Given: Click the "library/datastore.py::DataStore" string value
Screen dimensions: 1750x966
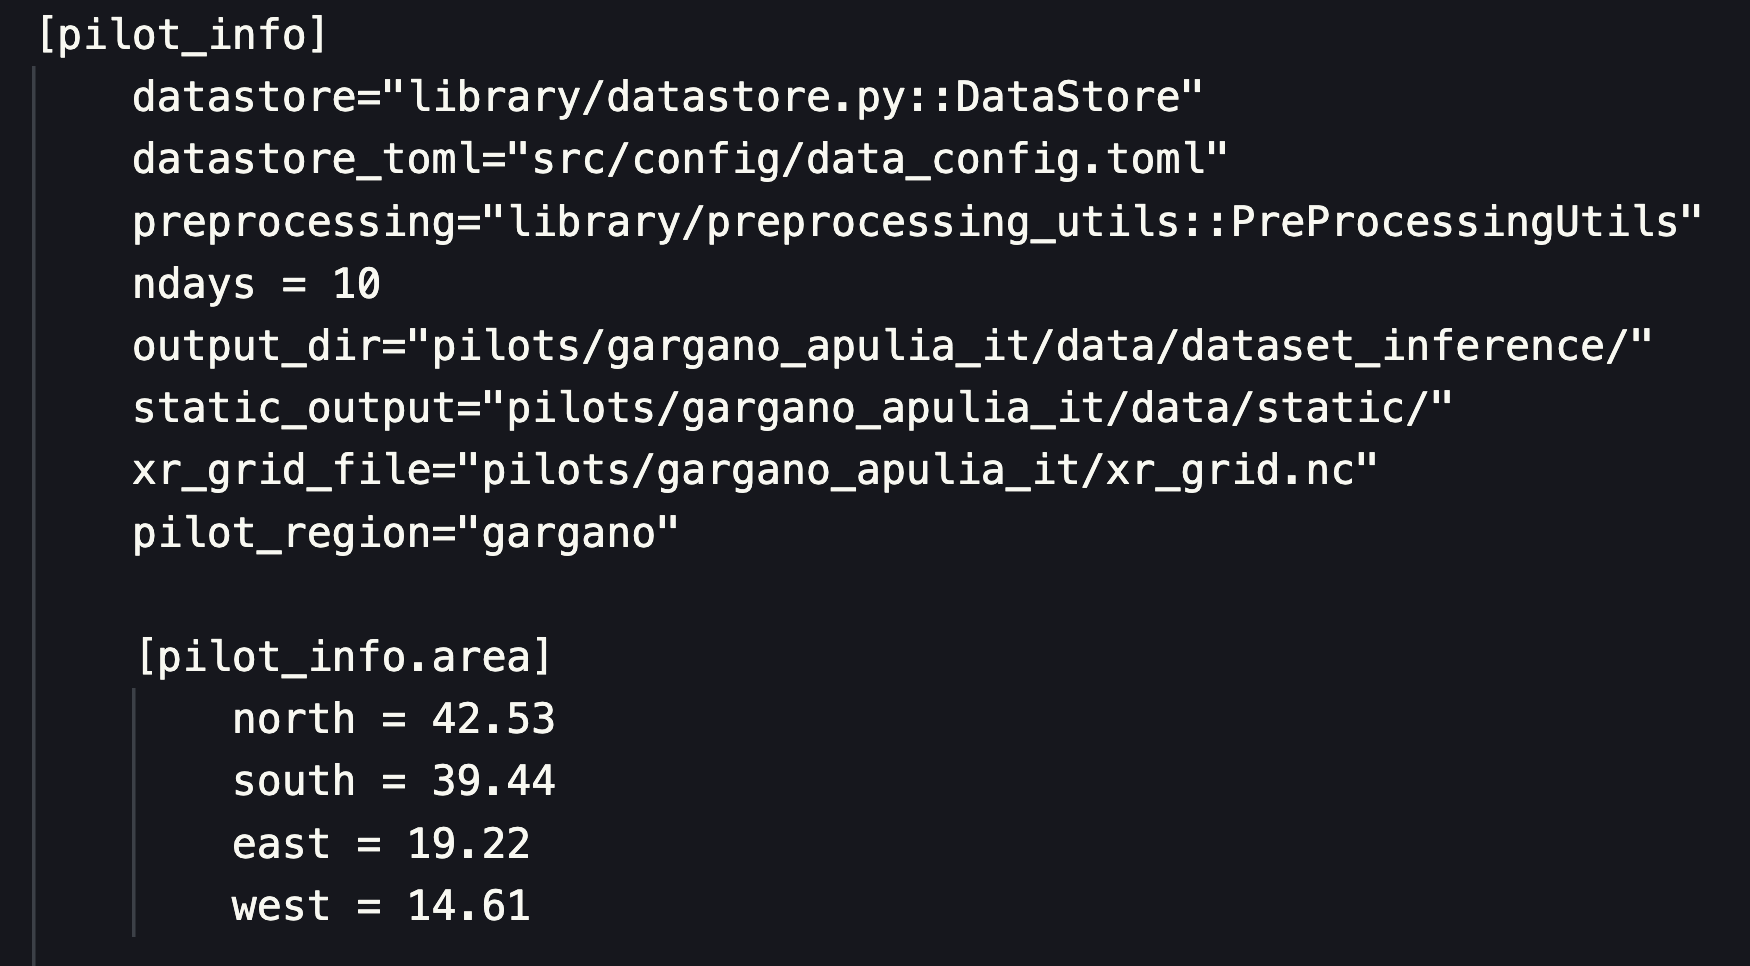Looking at the screenshot, I should click(x=793, y=97).
